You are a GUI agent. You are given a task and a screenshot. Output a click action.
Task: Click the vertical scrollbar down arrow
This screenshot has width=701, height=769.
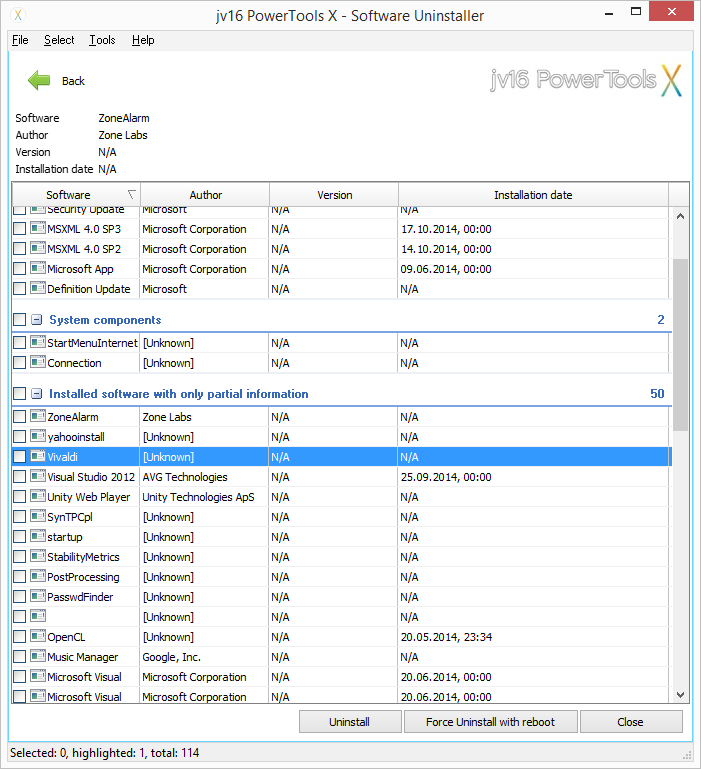coord(680,695)
